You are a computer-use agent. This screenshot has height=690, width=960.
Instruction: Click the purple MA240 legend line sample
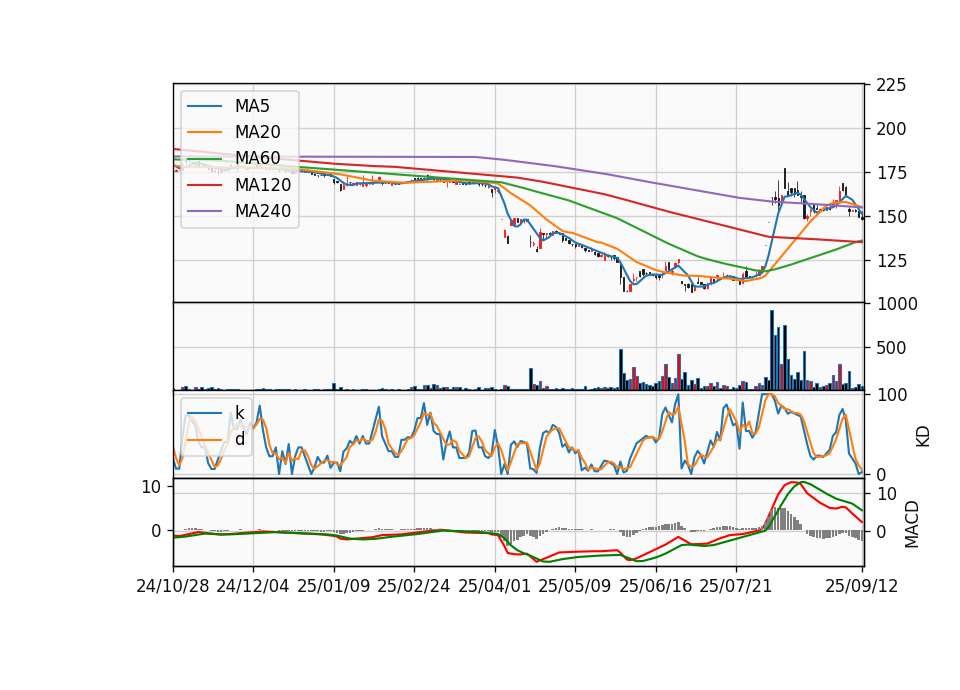[204, 211]
